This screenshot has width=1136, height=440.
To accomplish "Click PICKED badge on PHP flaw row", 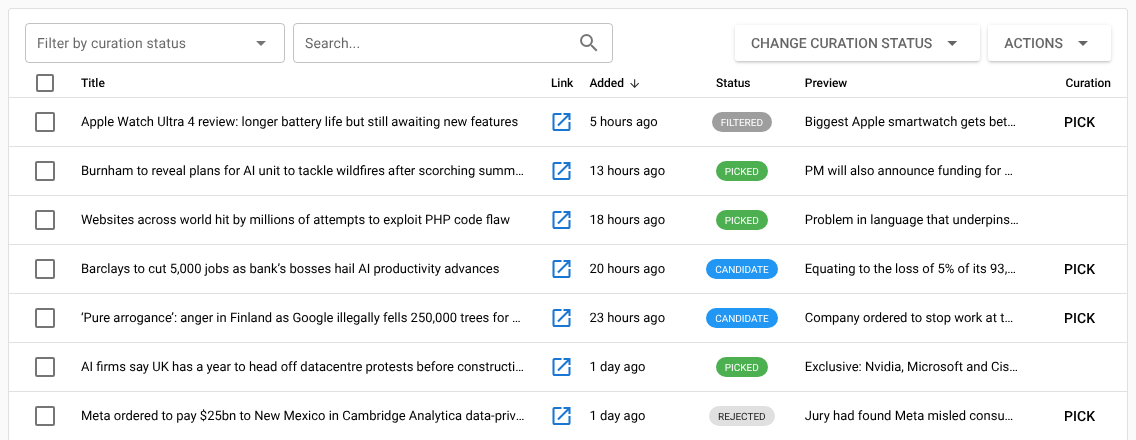I will click(x=742, y=220).
